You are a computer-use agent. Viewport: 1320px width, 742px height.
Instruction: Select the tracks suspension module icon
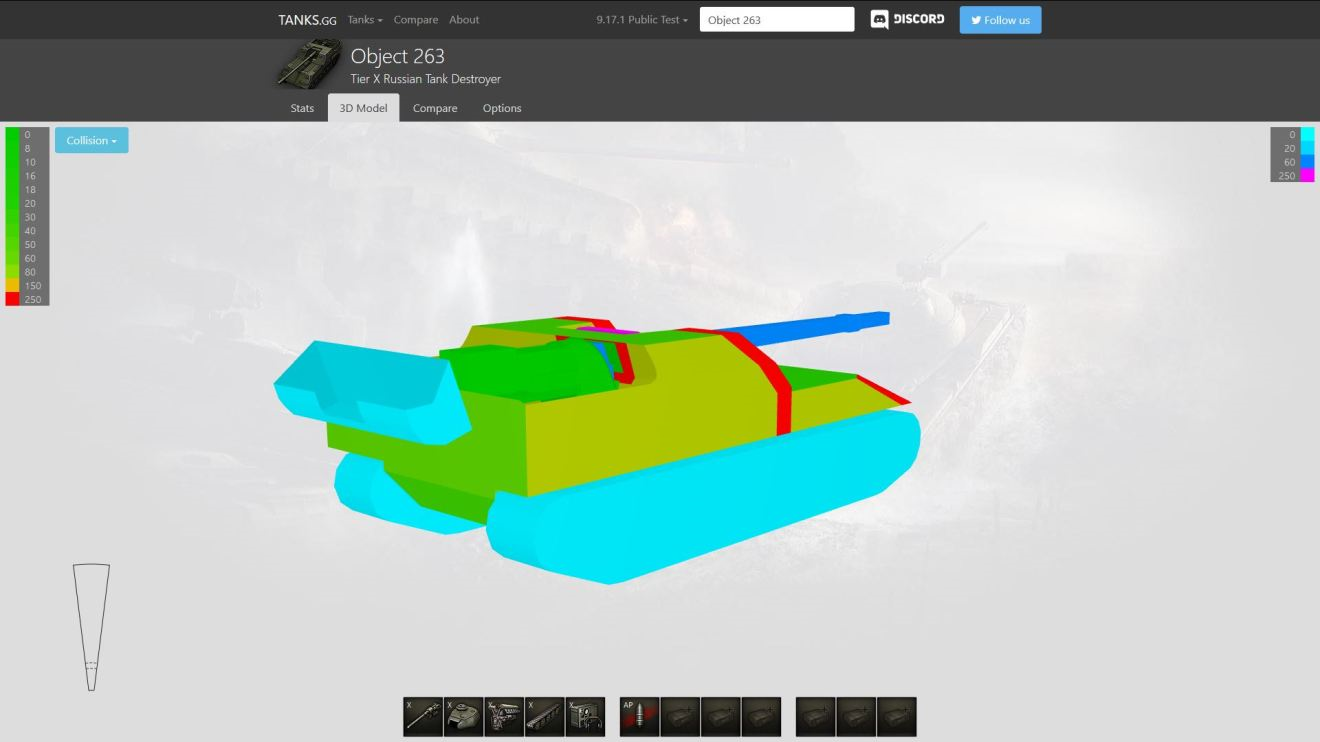pos(545,717)
